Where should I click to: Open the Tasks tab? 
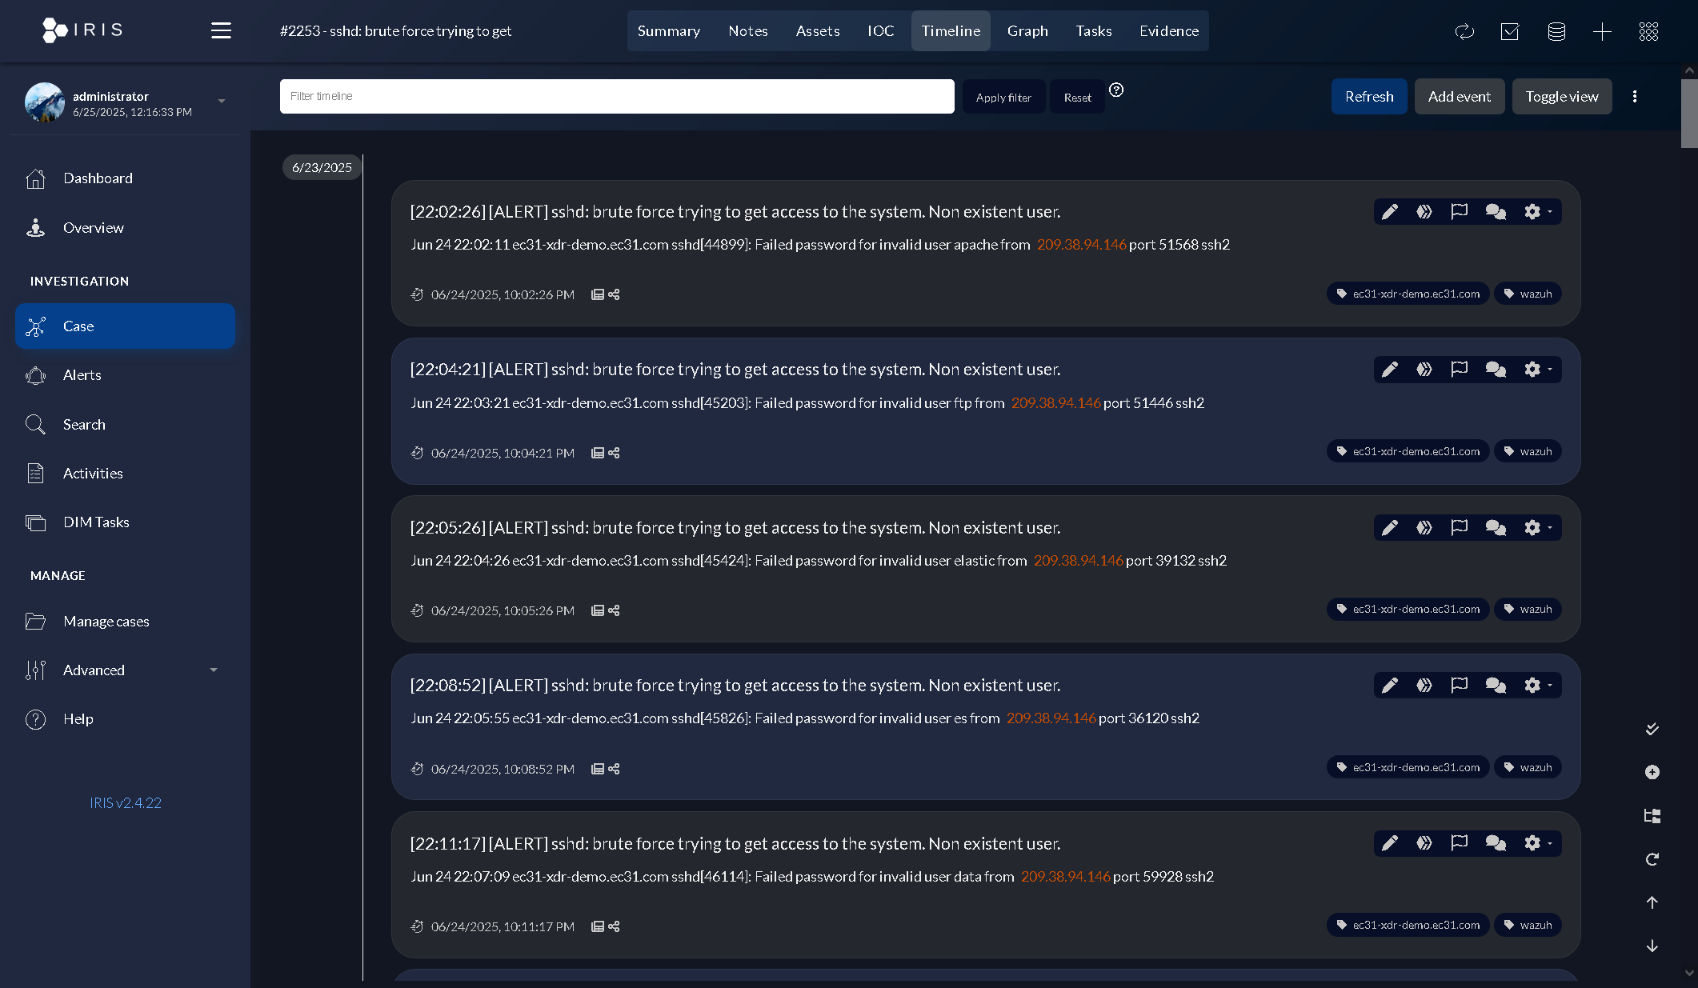tap(1094, 31)
